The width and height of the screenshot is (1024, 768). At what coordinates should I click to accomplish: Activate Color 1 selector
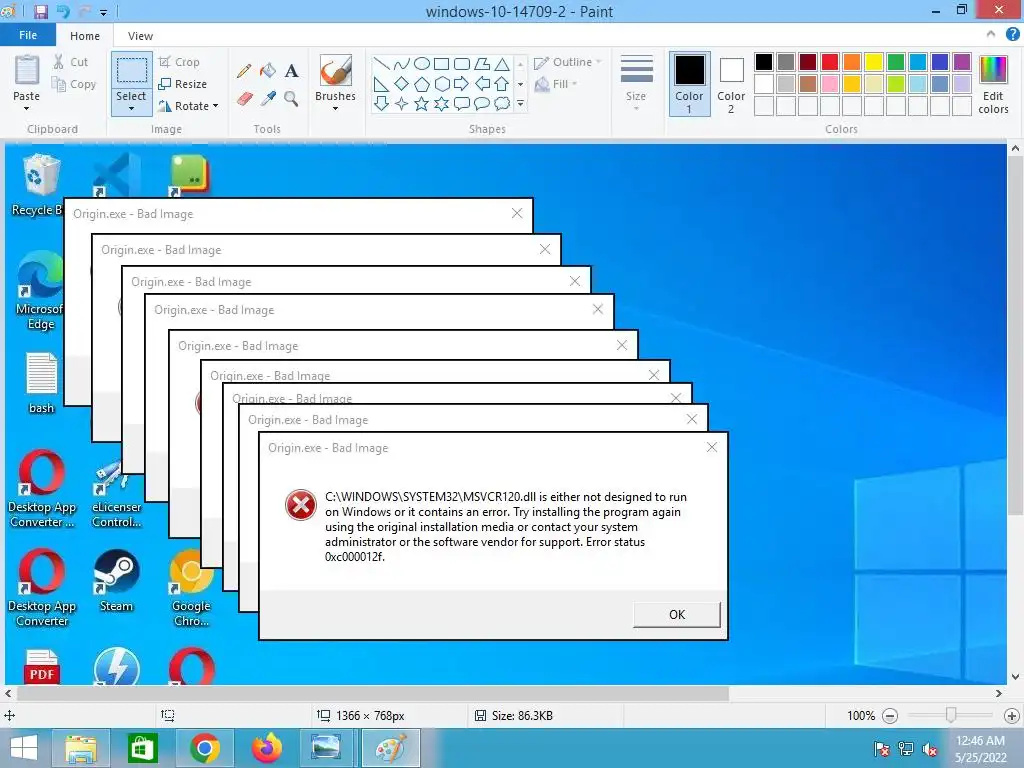[690, 84]
